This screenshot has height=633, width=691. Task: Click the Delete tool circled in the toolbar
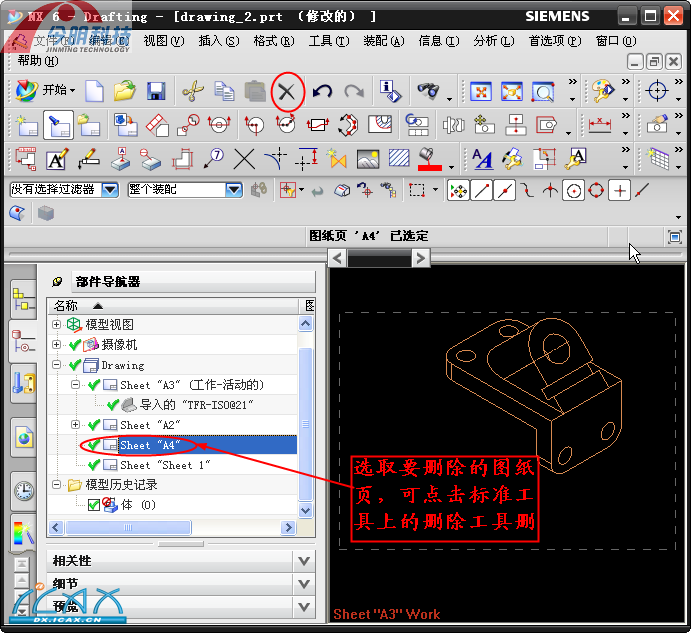(x=287, y=92)
